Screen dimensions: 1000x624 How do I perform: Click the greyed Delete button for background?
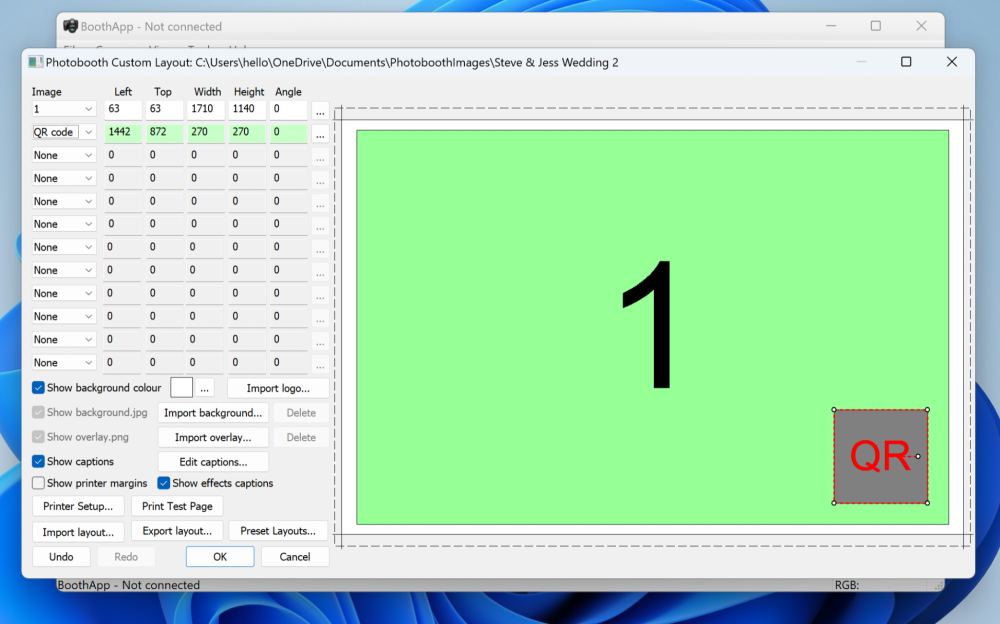coord(301,413)
